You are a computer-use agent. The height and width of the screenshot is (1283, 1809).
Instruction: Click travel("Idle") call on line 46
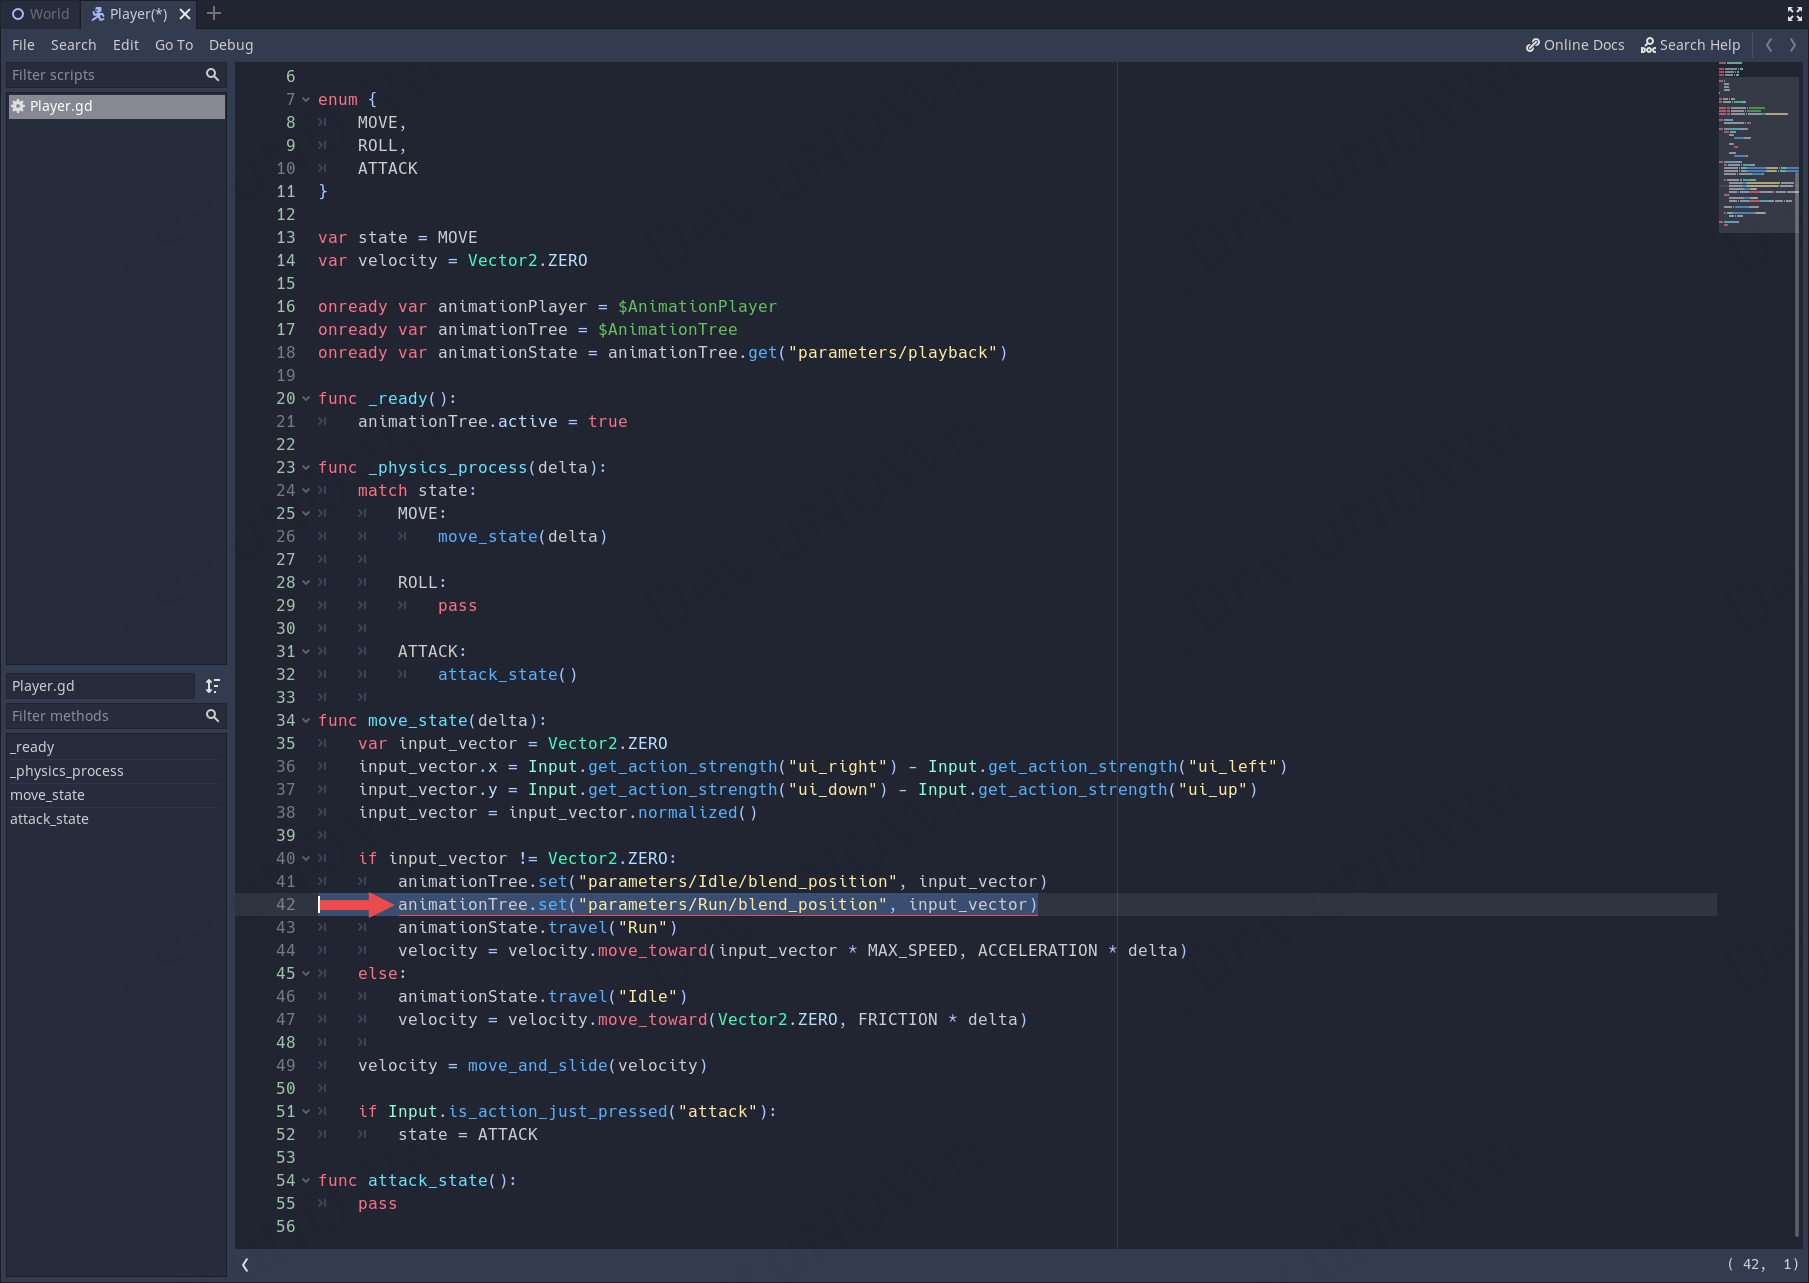[617, 997]
